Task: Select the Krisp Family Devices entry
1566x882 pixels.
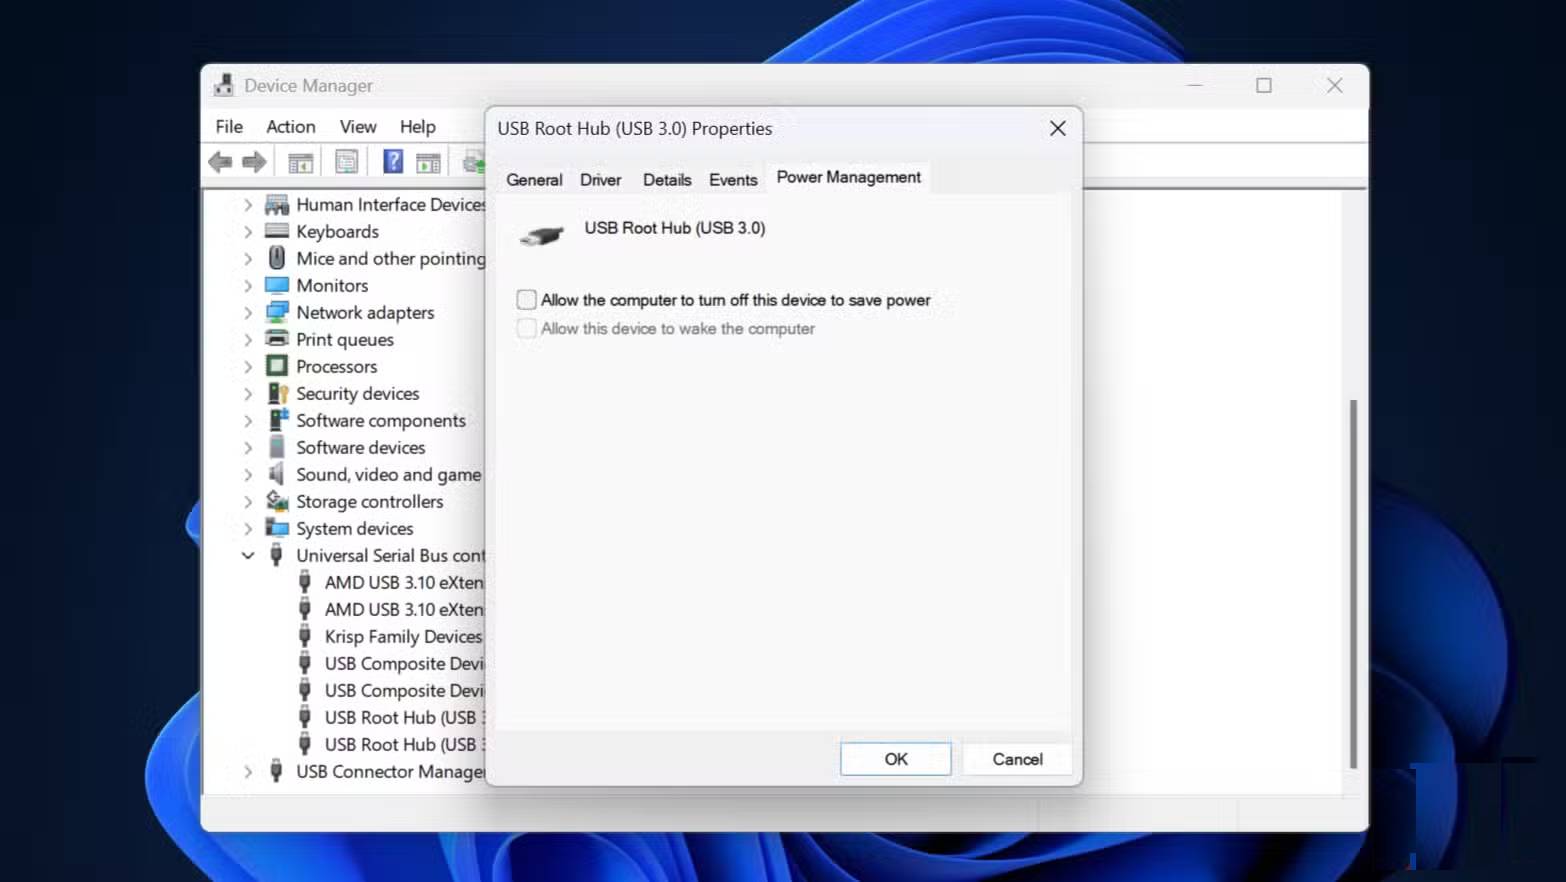Action: [x=402, y=636]
